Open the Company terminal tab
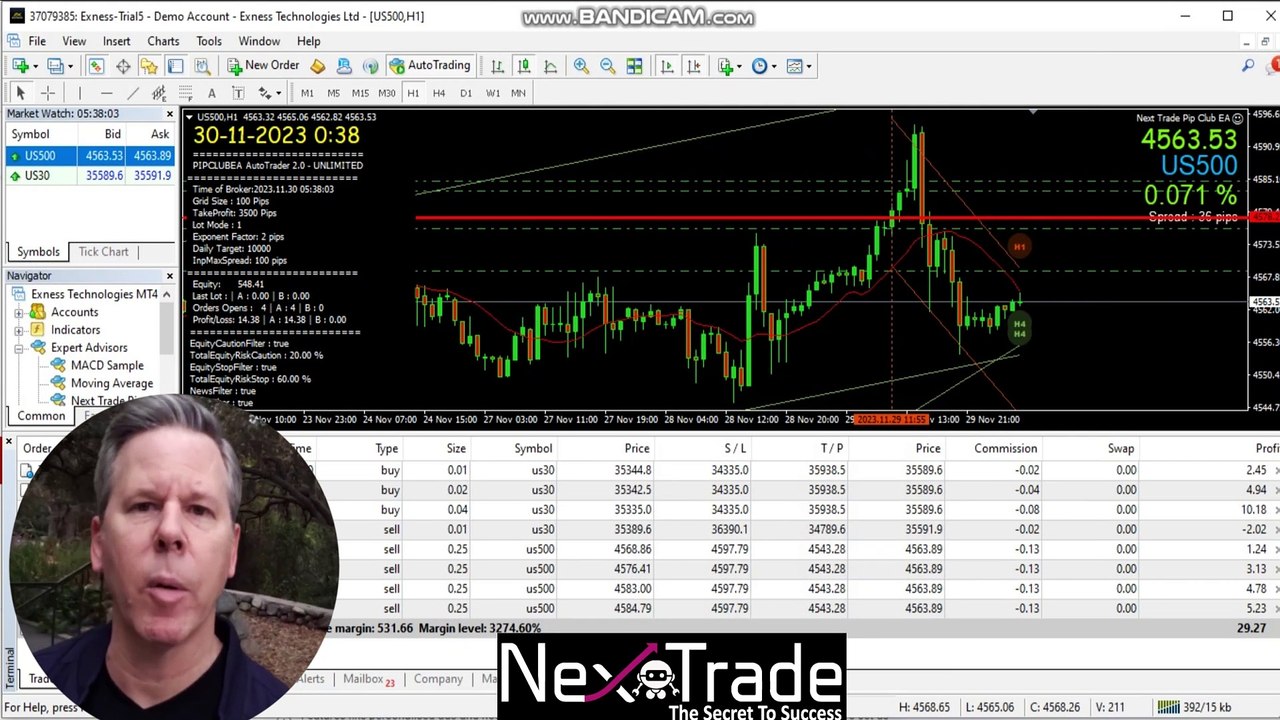The height and width of the screenshot is (720, 1280). click(438, 679)
